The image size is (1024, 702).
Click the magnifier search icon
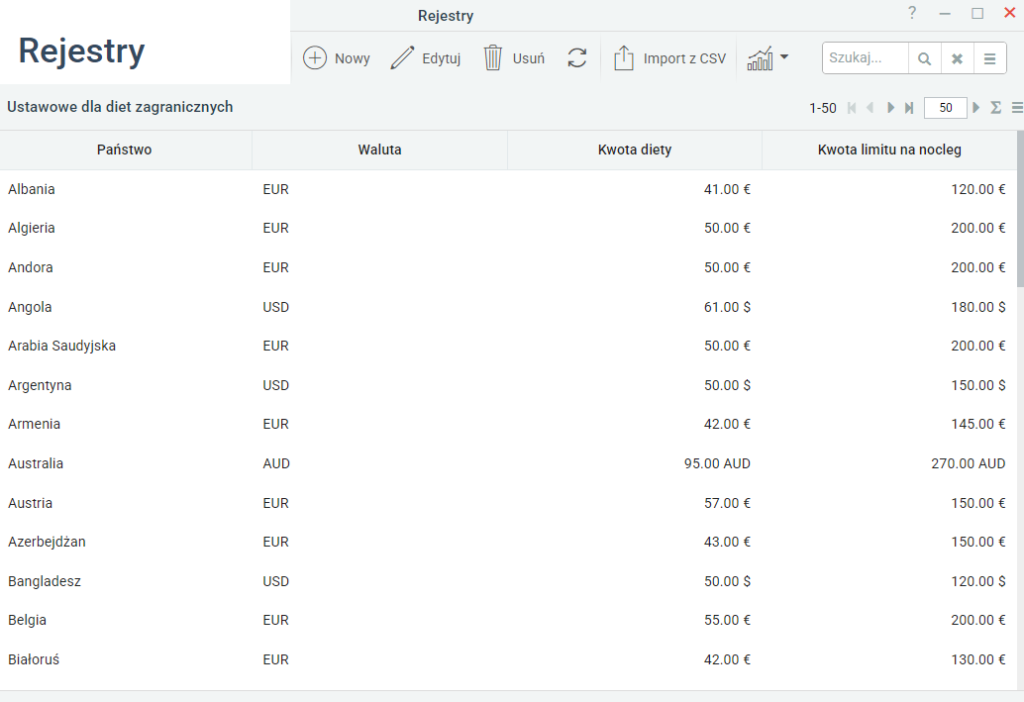point(924,59)
